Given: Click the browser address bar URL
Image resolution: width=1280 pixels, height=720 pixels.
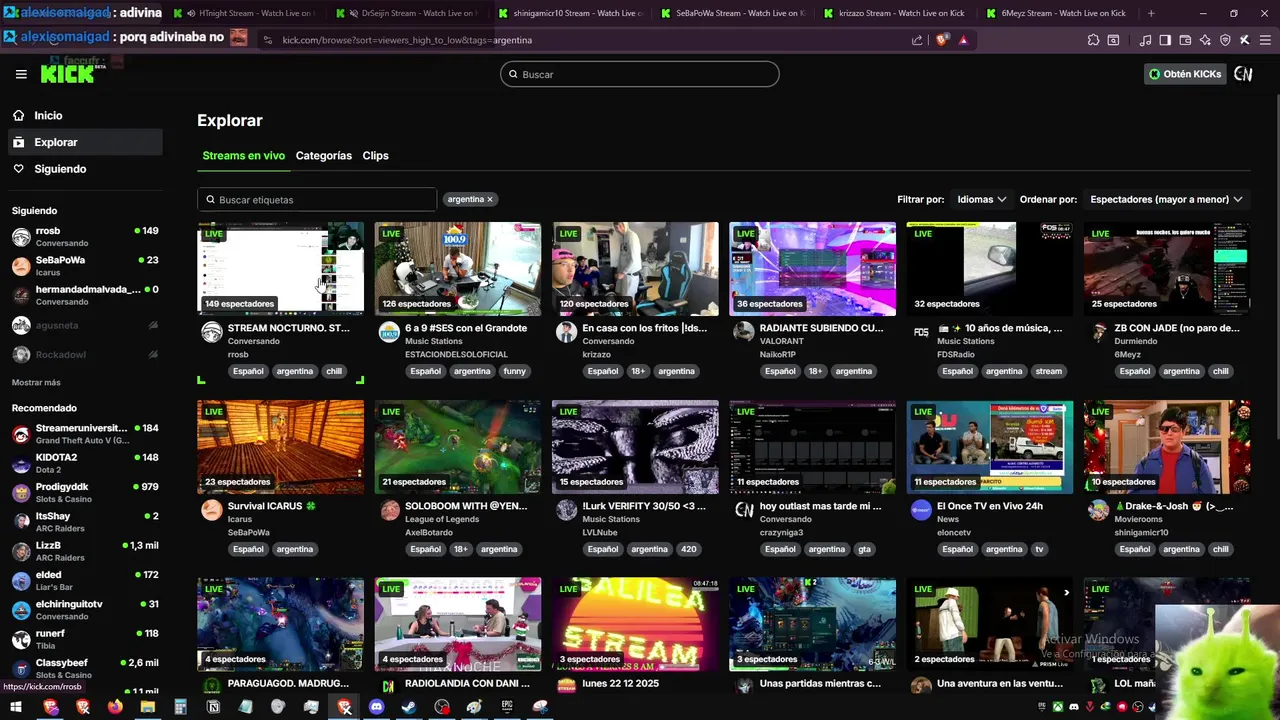Looking at the screenshot, I should pyautogui.click(x=407, y=40).
